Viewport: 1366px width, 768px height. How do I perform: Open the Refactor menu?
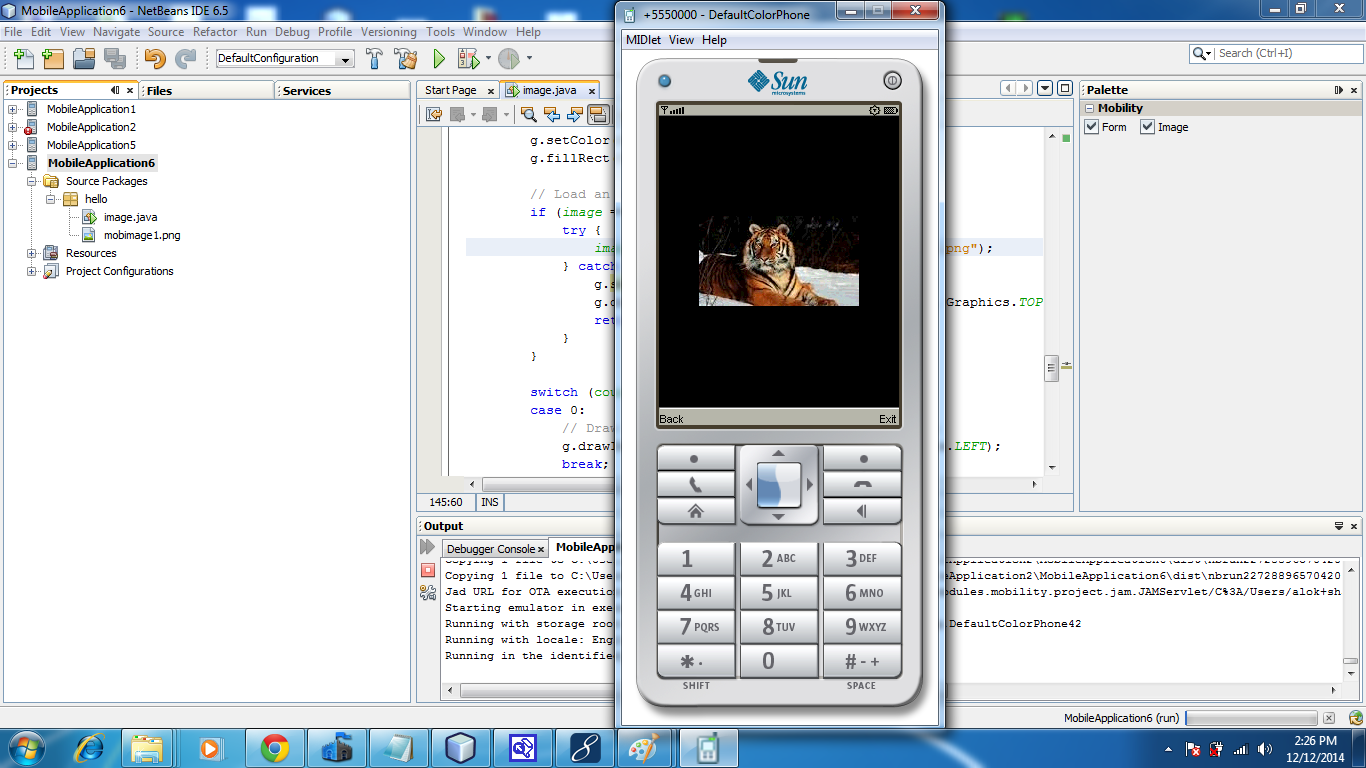(215, 32)
